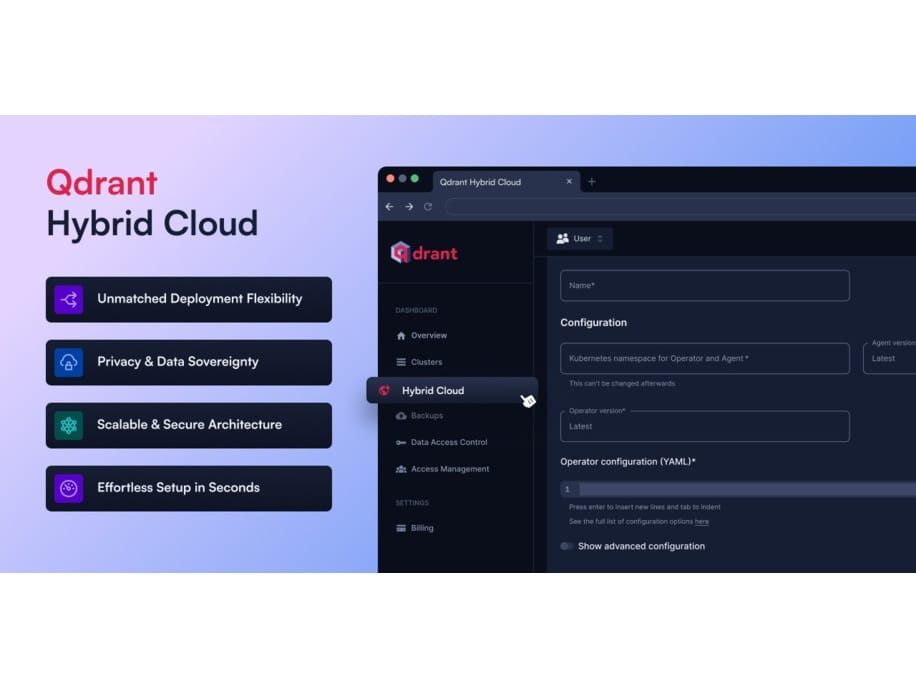Select Hybrid Cloud in the navigation menu

(x=432, y=390)
